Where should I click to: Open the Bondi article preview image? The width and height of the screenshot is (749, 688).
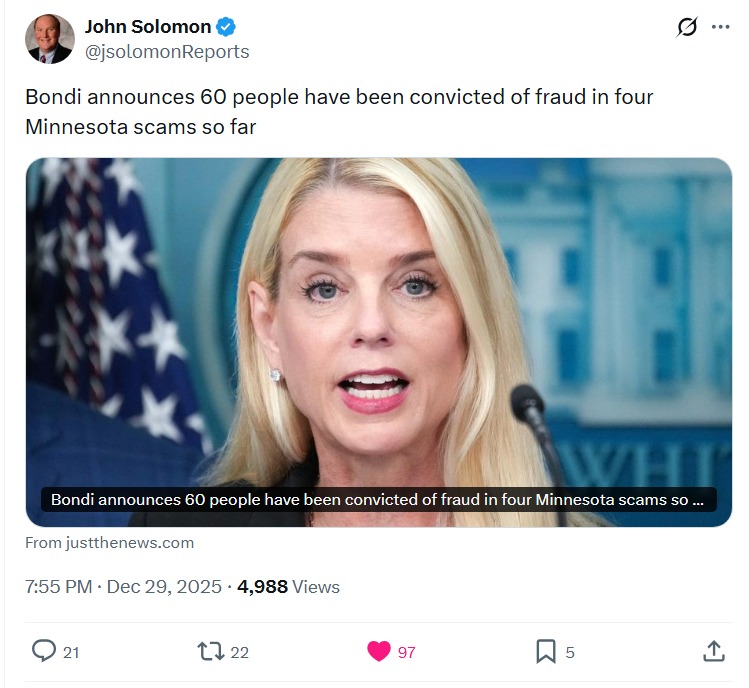coord(379,342)
